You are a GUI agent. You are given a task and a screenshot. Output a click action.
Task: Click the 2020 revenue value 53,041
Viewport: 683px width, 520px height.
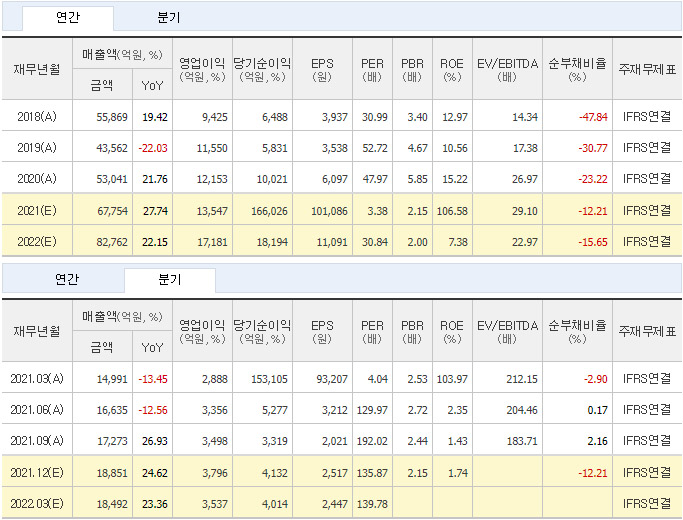(x=112, y=179)
